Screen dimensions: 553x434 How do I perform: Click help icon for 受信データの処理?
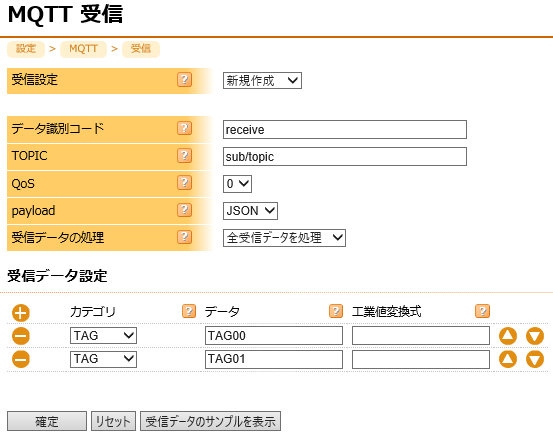click(x=184, y=237)
